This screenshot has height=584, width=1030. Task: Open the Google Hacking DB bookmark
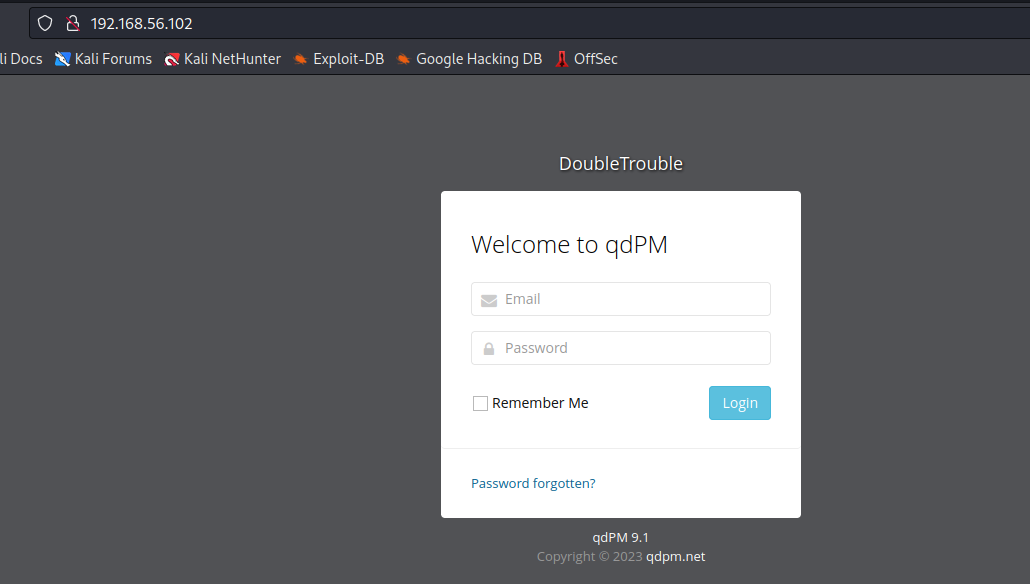point(470,59)
